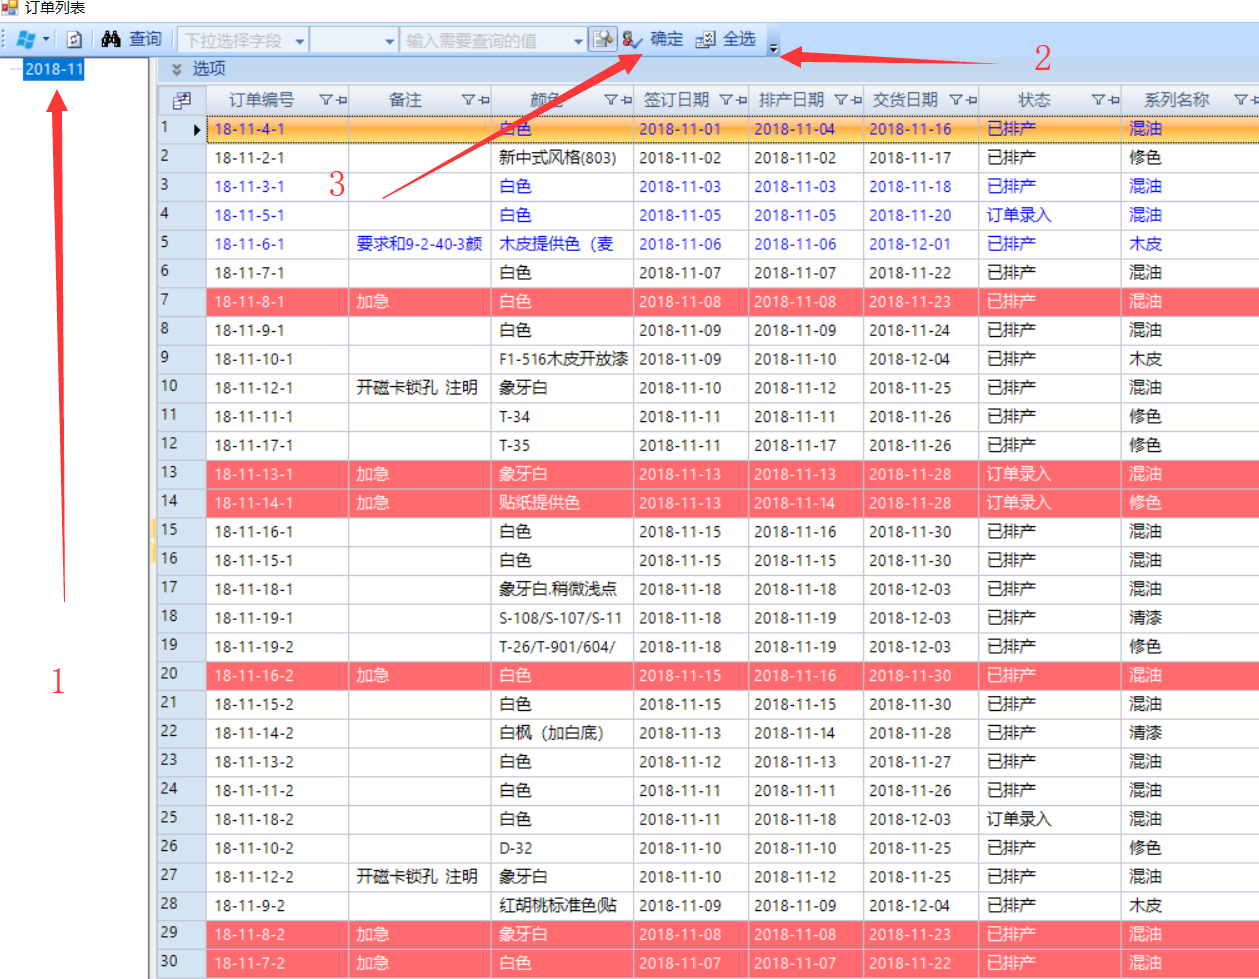Click the pin icon on 备注 column

coord(484,100)
